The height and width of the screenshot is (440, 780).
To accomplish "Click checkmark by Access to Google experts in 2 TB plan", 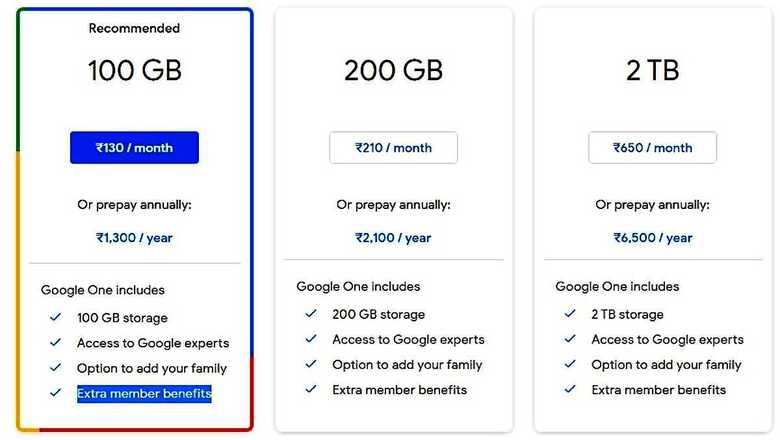I will point(570,340).
